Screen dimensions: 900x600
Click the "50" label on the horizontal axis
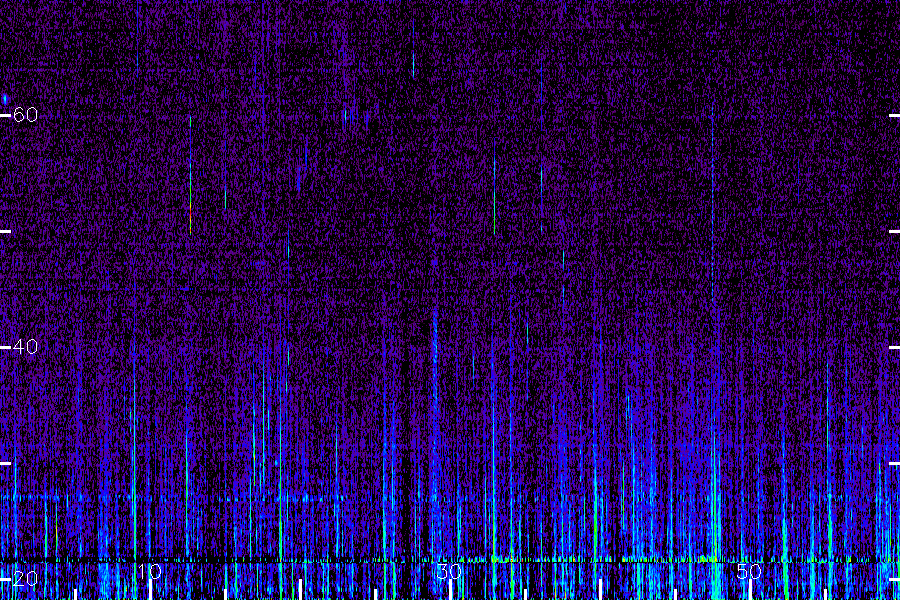click(749, 572)
